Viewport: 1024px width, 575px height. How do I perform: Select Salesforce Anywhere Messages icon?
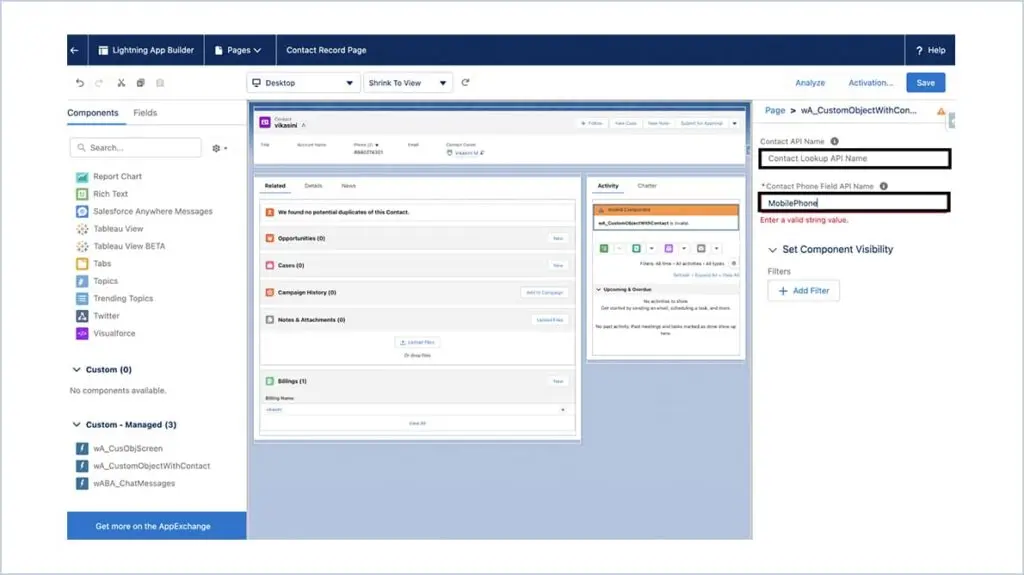point(82,211)
